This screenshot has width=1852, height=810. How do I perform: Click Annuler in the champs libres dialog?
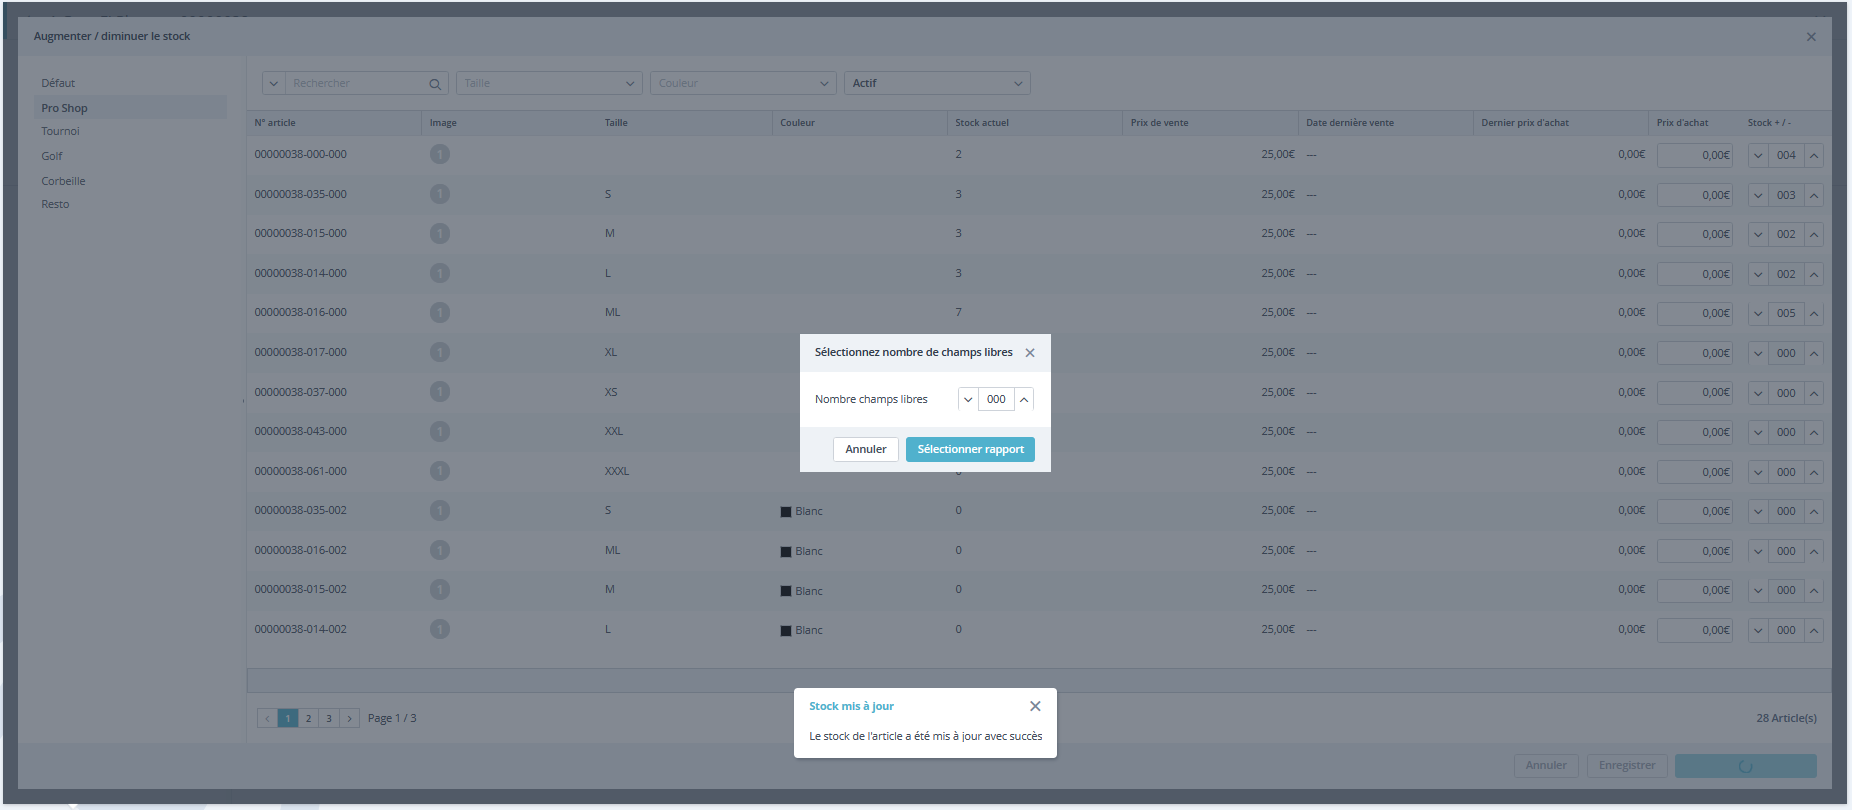(866, 449)
